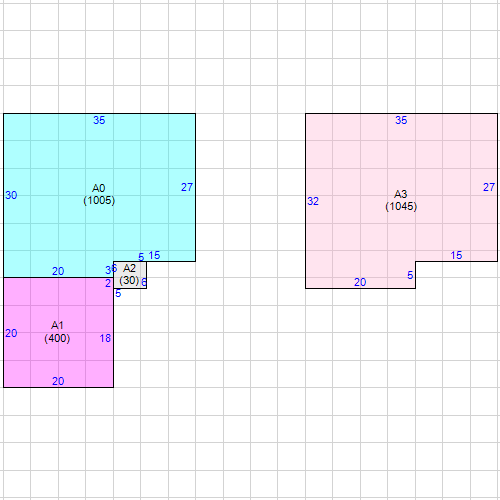500x500 pixels.
Task: Click dimension 15 on A3's notch edge
Action: click(x=456, y=255)
